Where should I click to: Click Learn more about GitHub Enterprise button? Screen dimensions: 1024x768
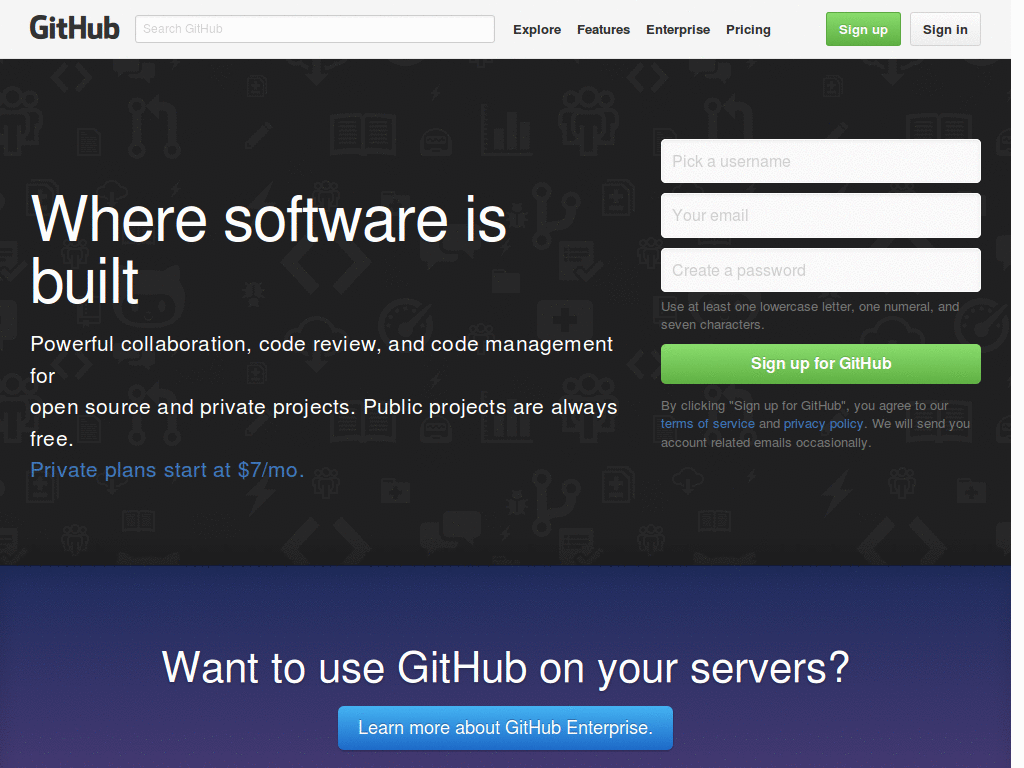point(505,728)
